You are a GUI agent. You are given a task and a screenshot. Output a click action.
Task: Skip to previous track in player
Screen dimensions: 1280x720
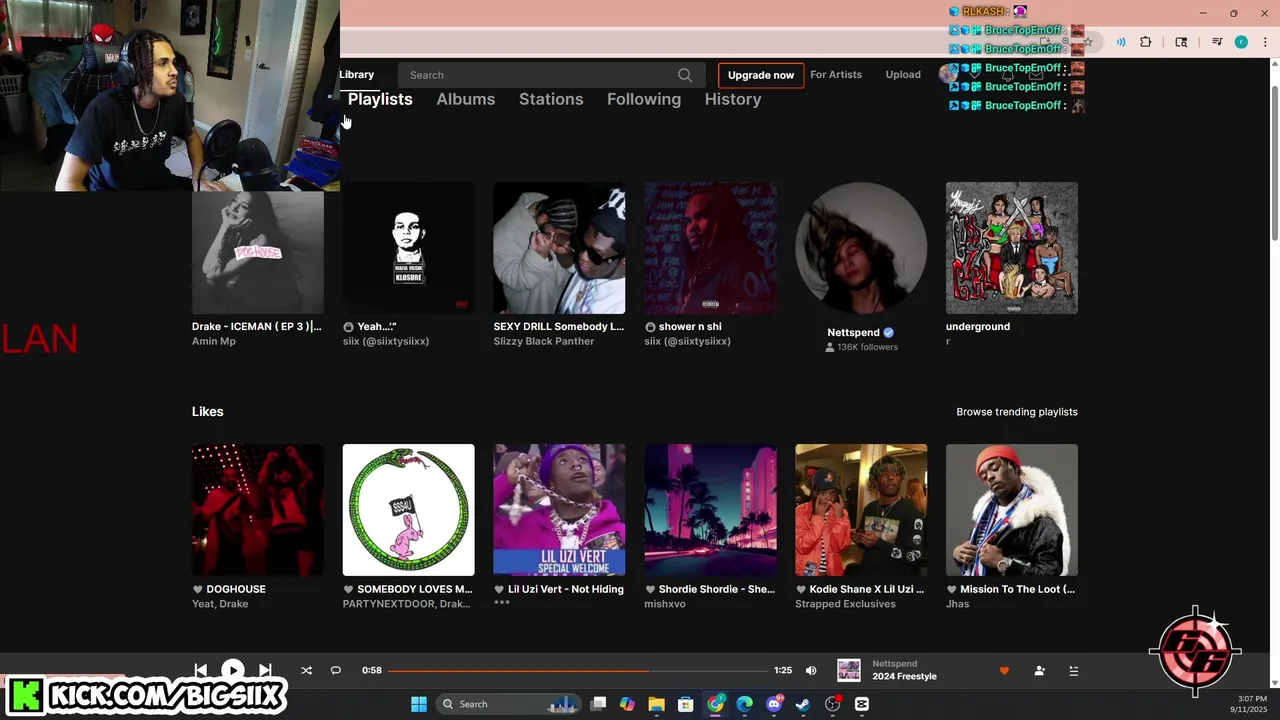(x=200, y=670)
